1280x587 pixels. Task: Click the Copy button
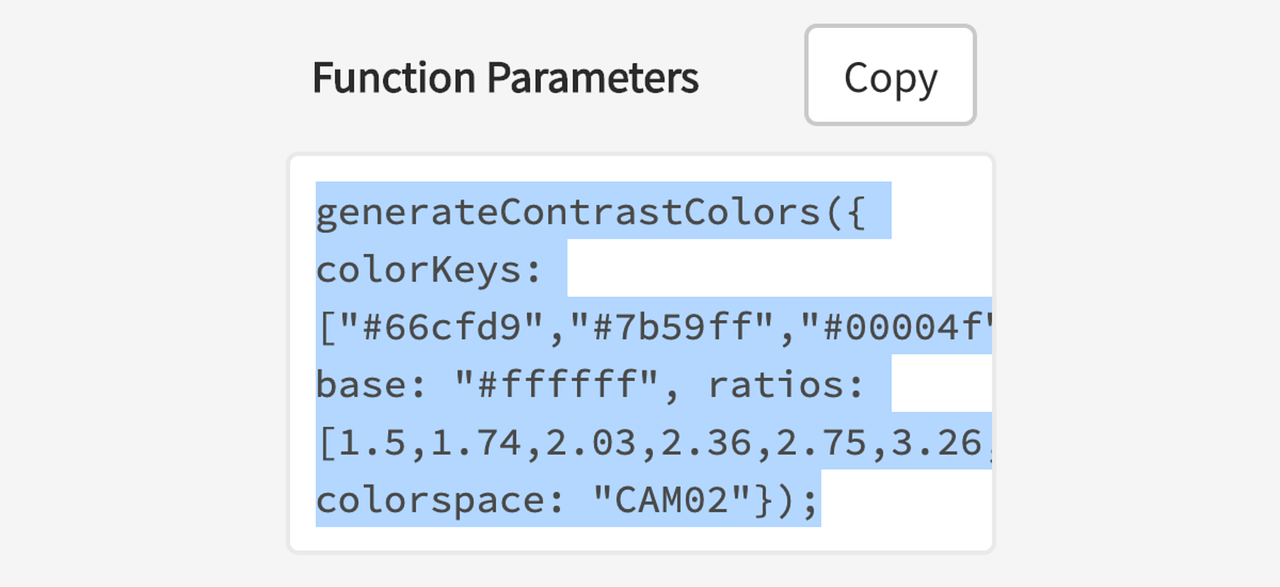tap(889, 75)
